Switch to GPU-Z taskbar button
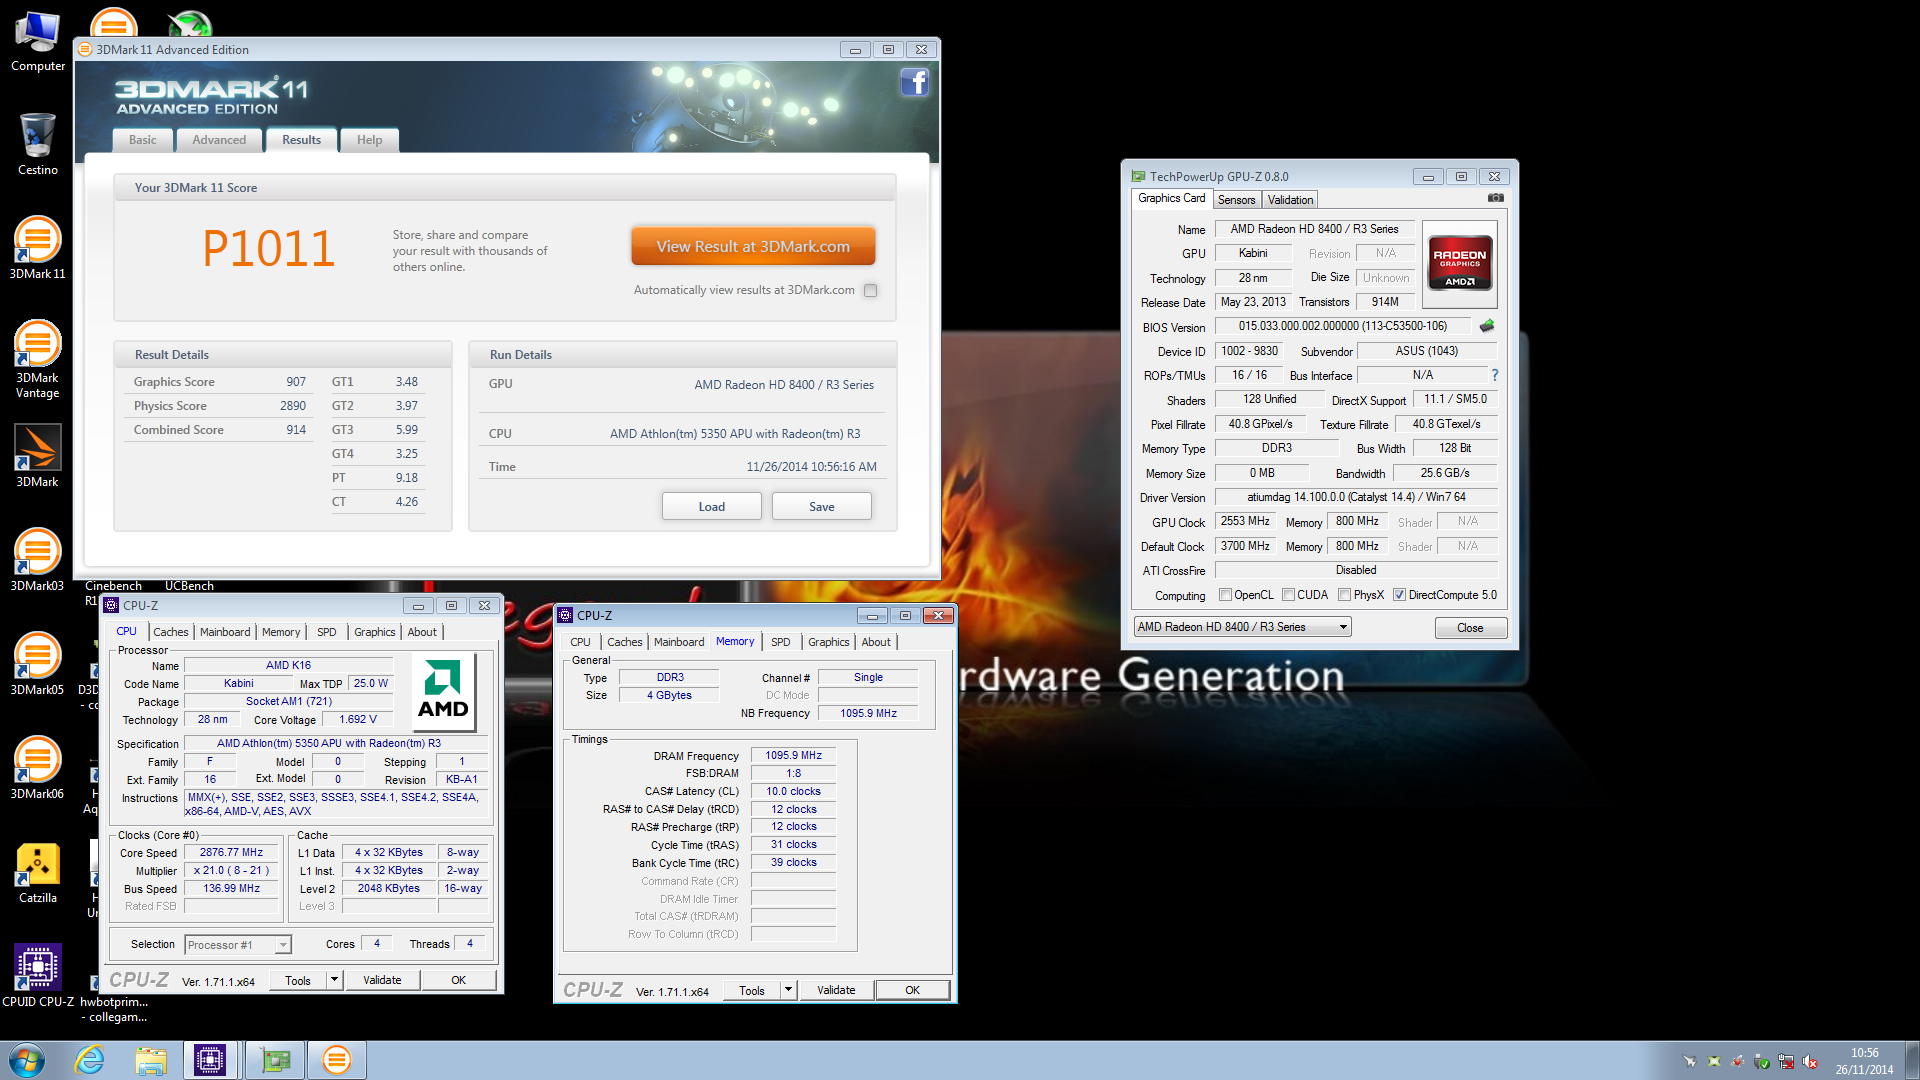The width and height of the screenshot is (1920, 1080). click(274, 1060)
